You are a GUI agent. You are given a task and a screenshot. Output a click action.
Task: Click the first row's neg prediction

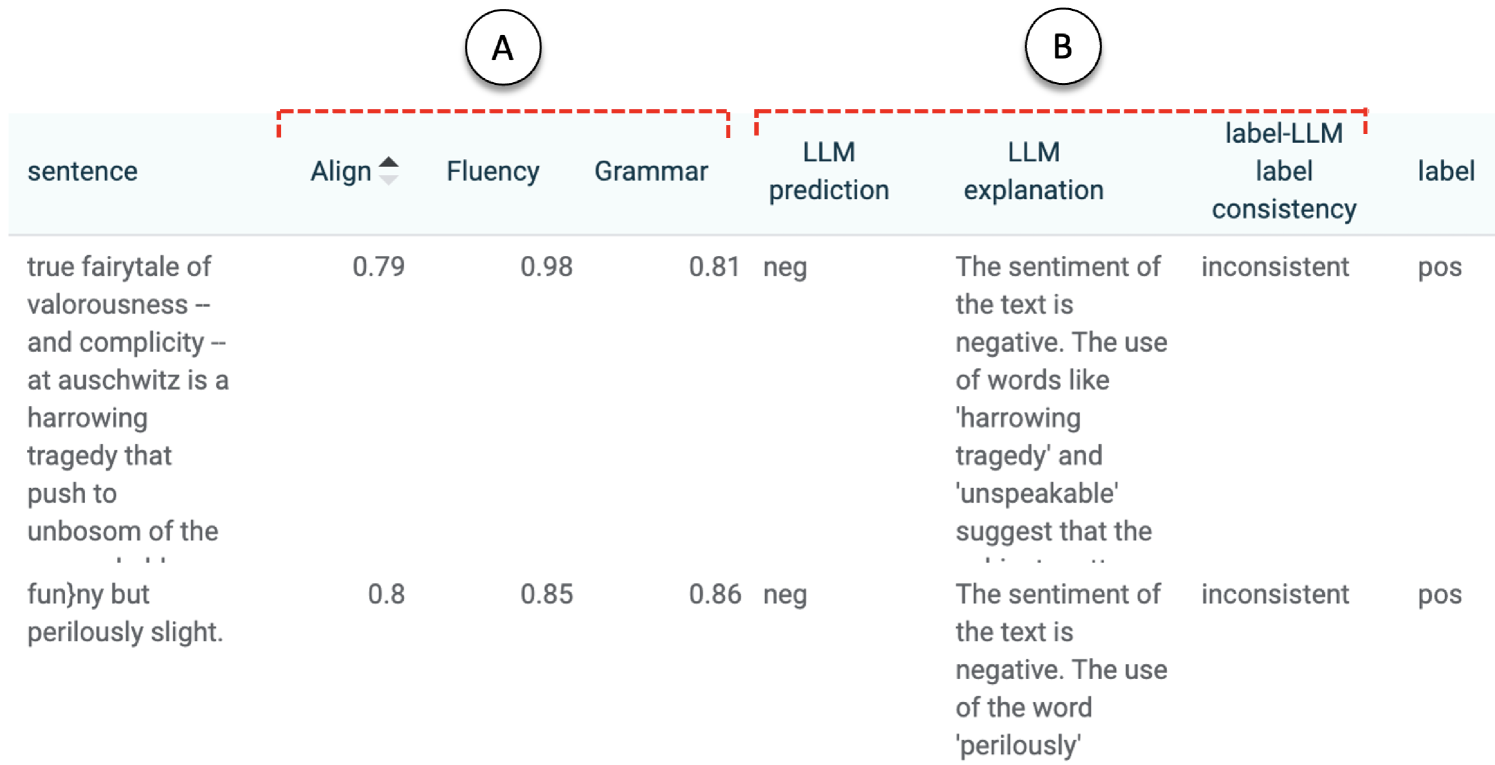coord(784,267)
